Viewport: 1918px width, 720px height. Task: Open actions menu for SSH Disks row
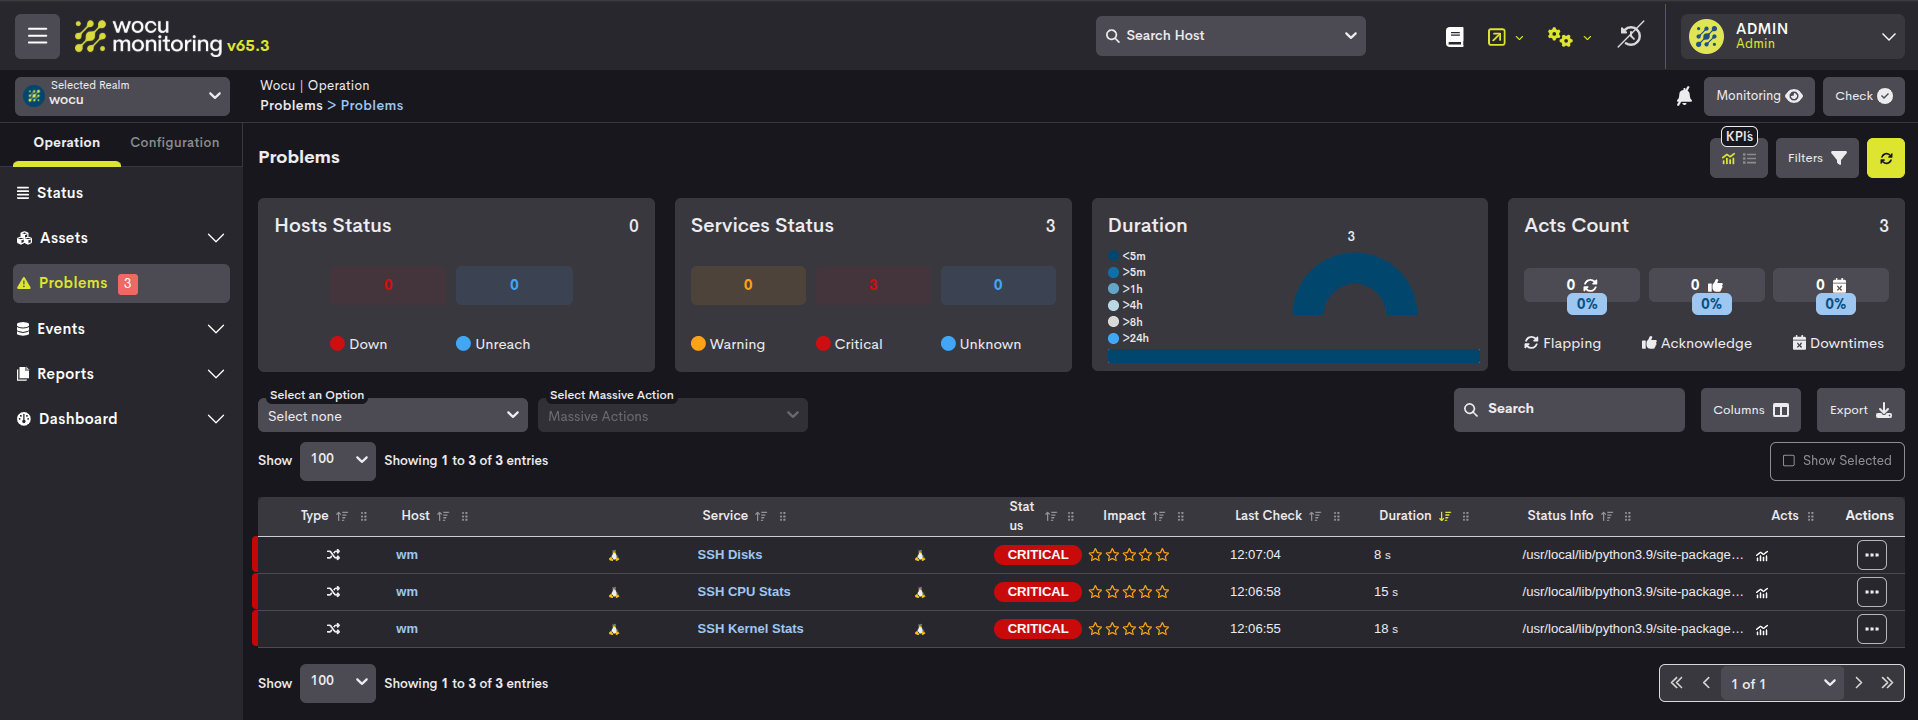pyautogui.click(x=1871, y=555)
